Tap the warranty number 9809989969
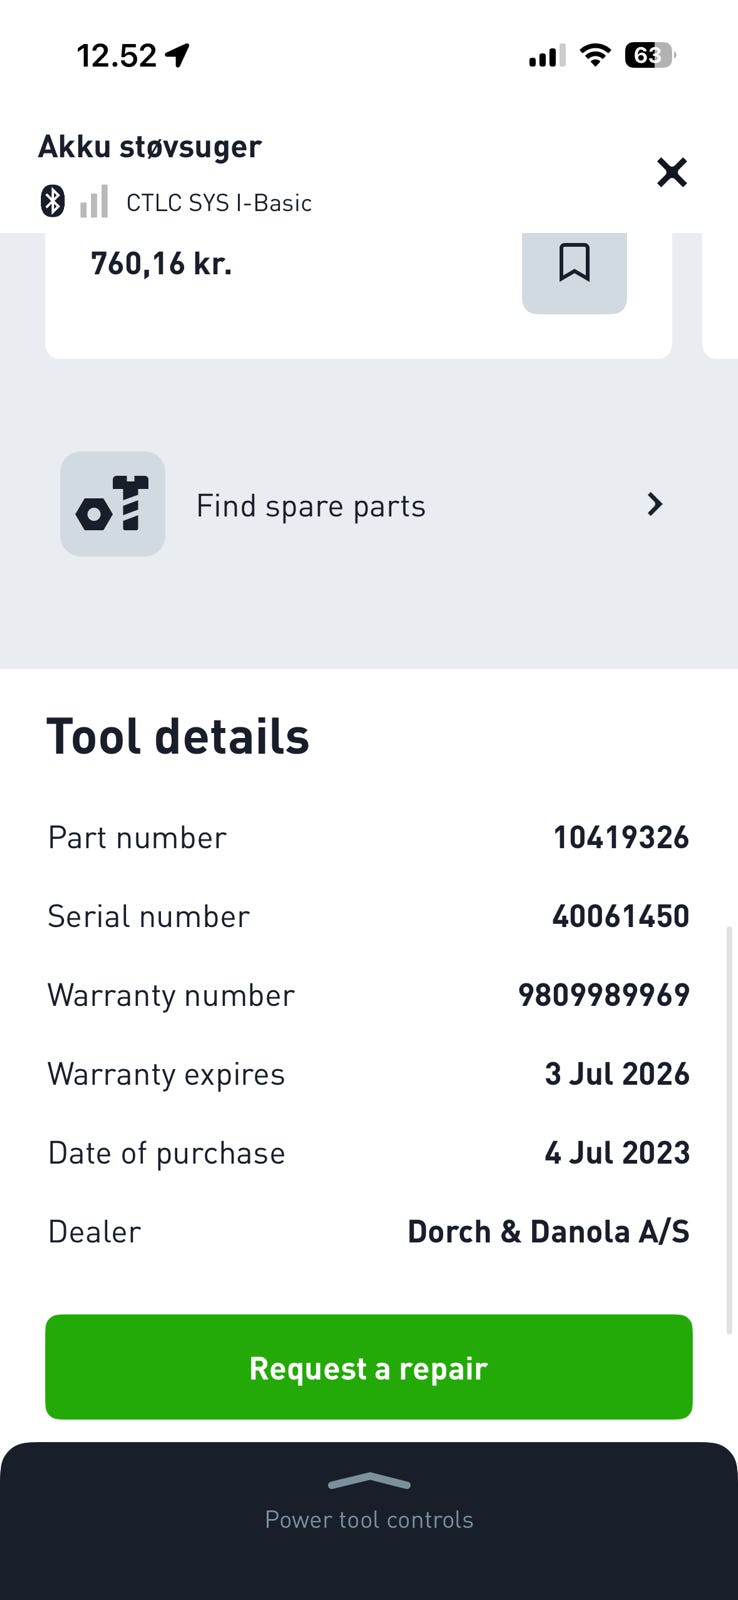Image resolution: width=738 pixels, height=1600 pixels. click(603, 995)
